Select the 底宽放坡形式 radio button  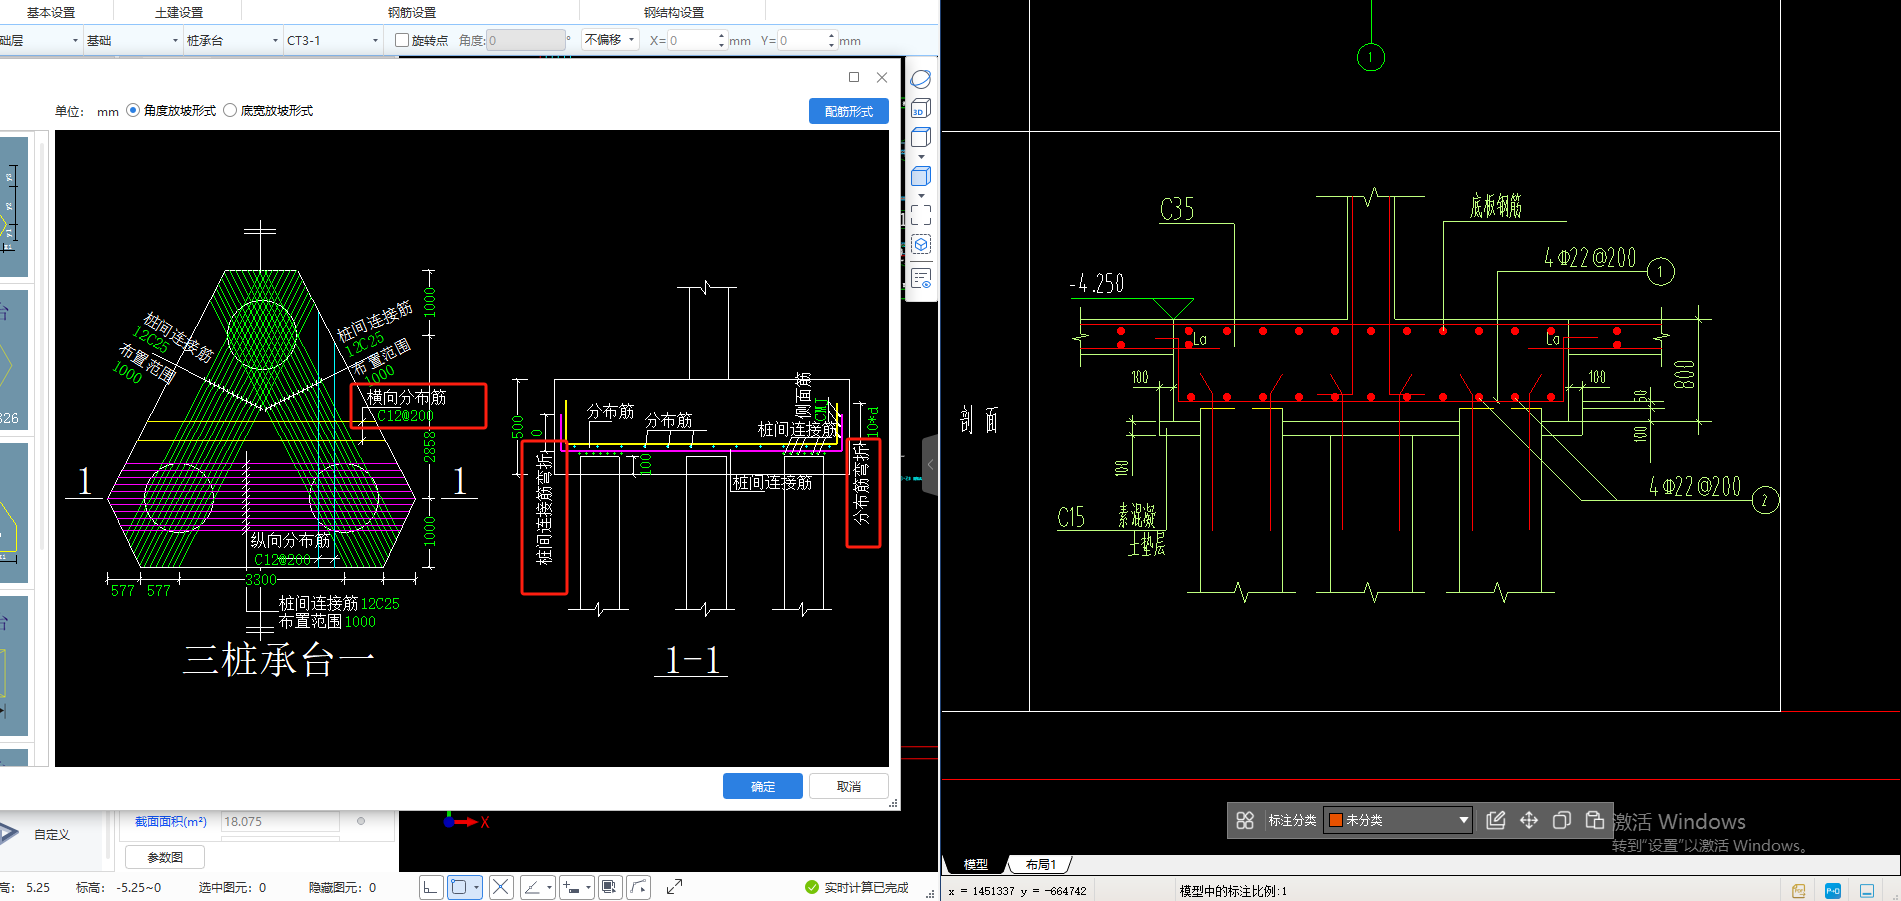230,110
